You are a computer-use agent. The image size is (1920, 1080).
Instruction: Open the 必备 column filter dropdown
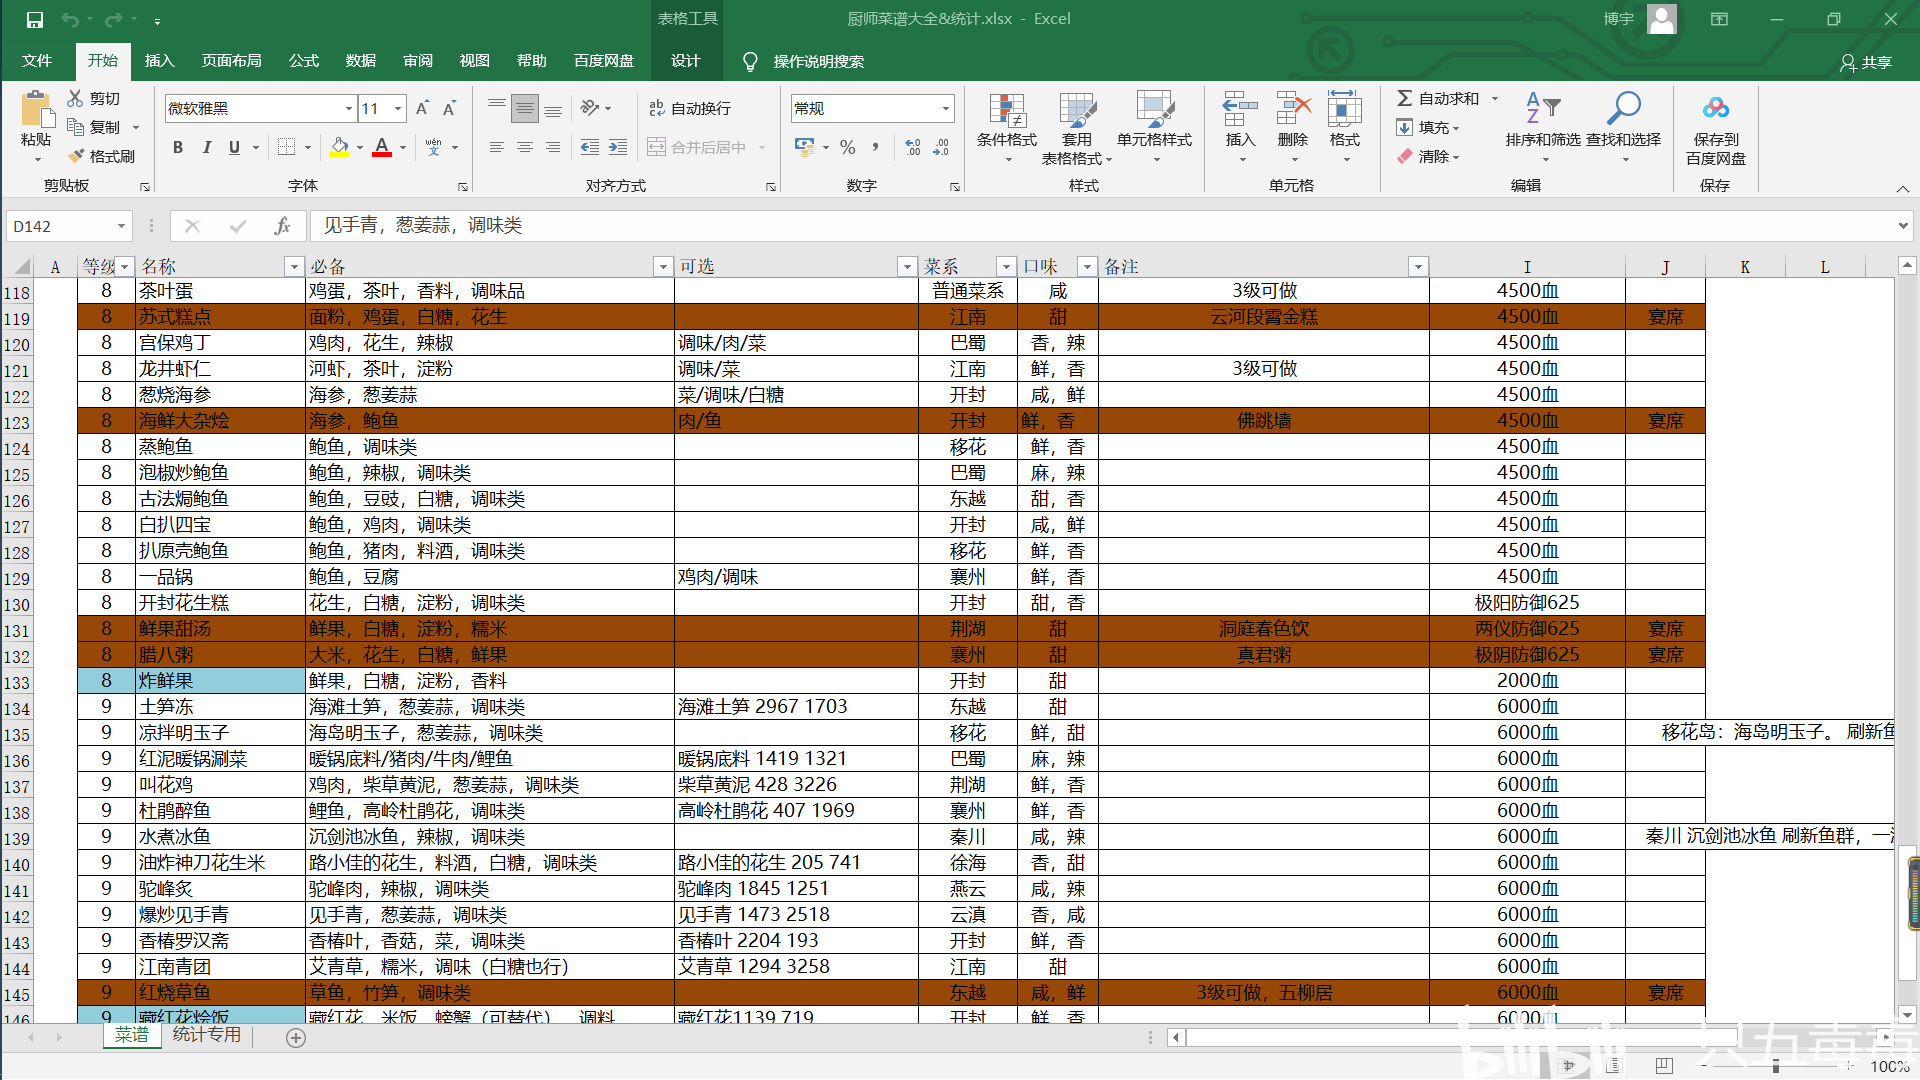662,266
